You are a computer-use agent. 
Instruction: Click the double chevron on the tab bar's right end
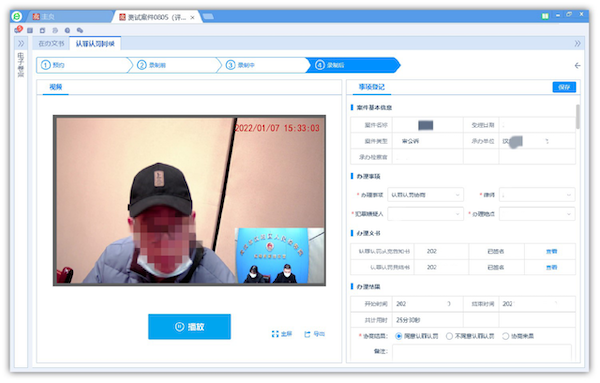point(577,44)
